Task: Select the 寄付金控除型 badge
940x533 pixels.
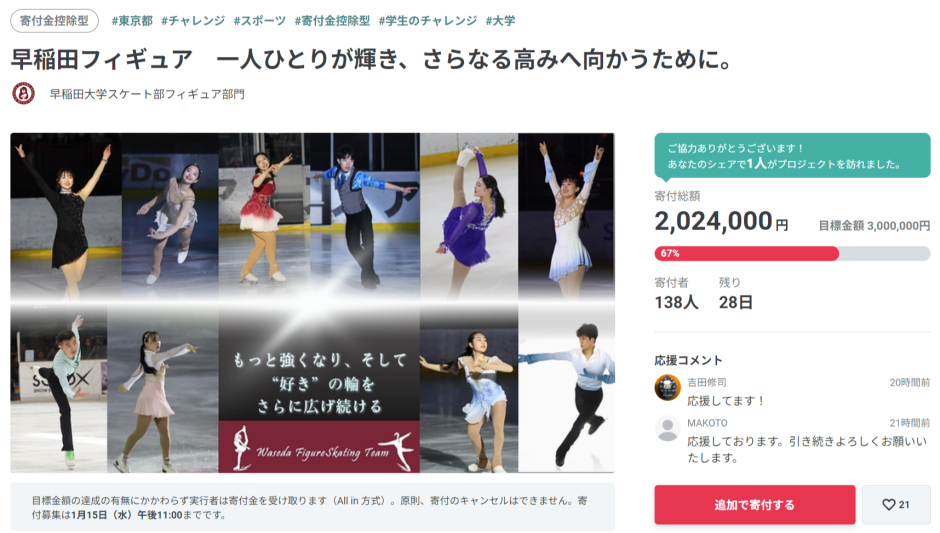Action: [x=55, y=20]
